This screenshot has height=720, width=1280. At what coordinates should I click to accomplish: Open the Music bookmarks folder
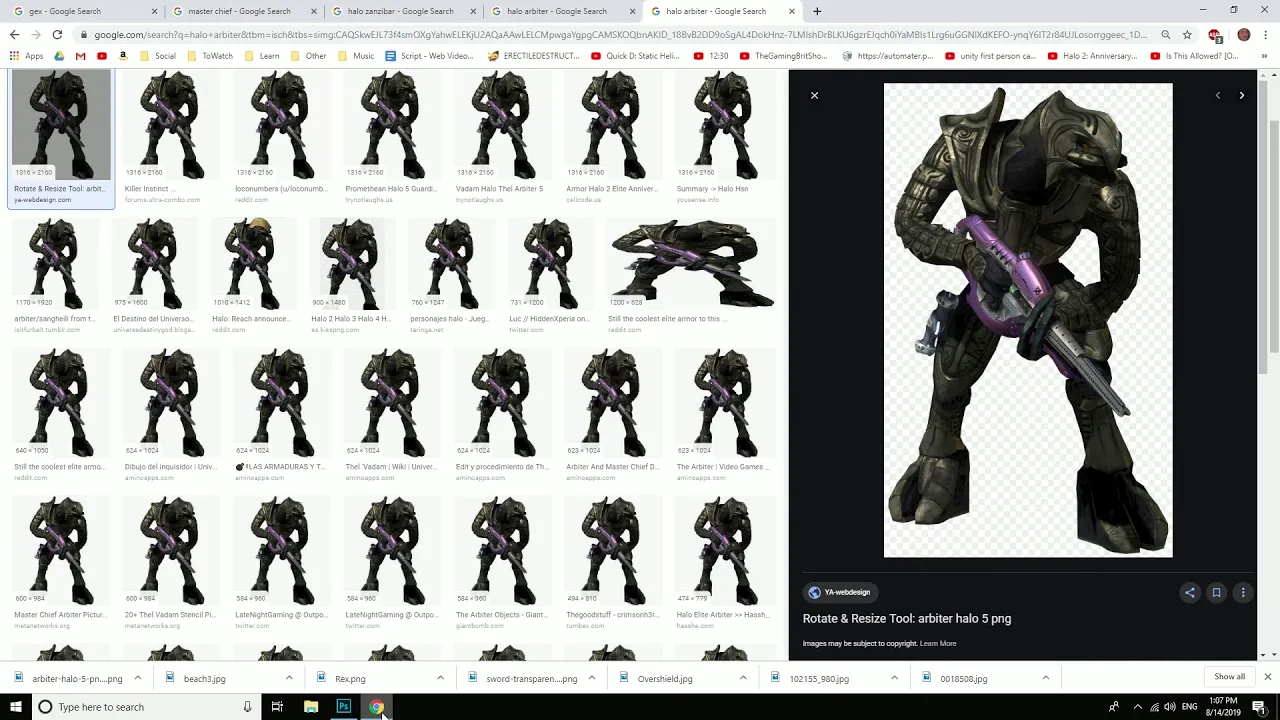tap(355, 56)
